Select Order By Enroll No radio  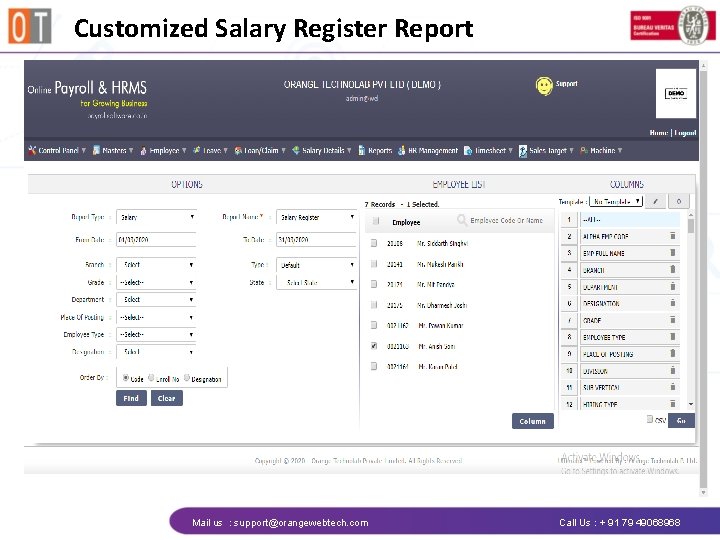151,377
